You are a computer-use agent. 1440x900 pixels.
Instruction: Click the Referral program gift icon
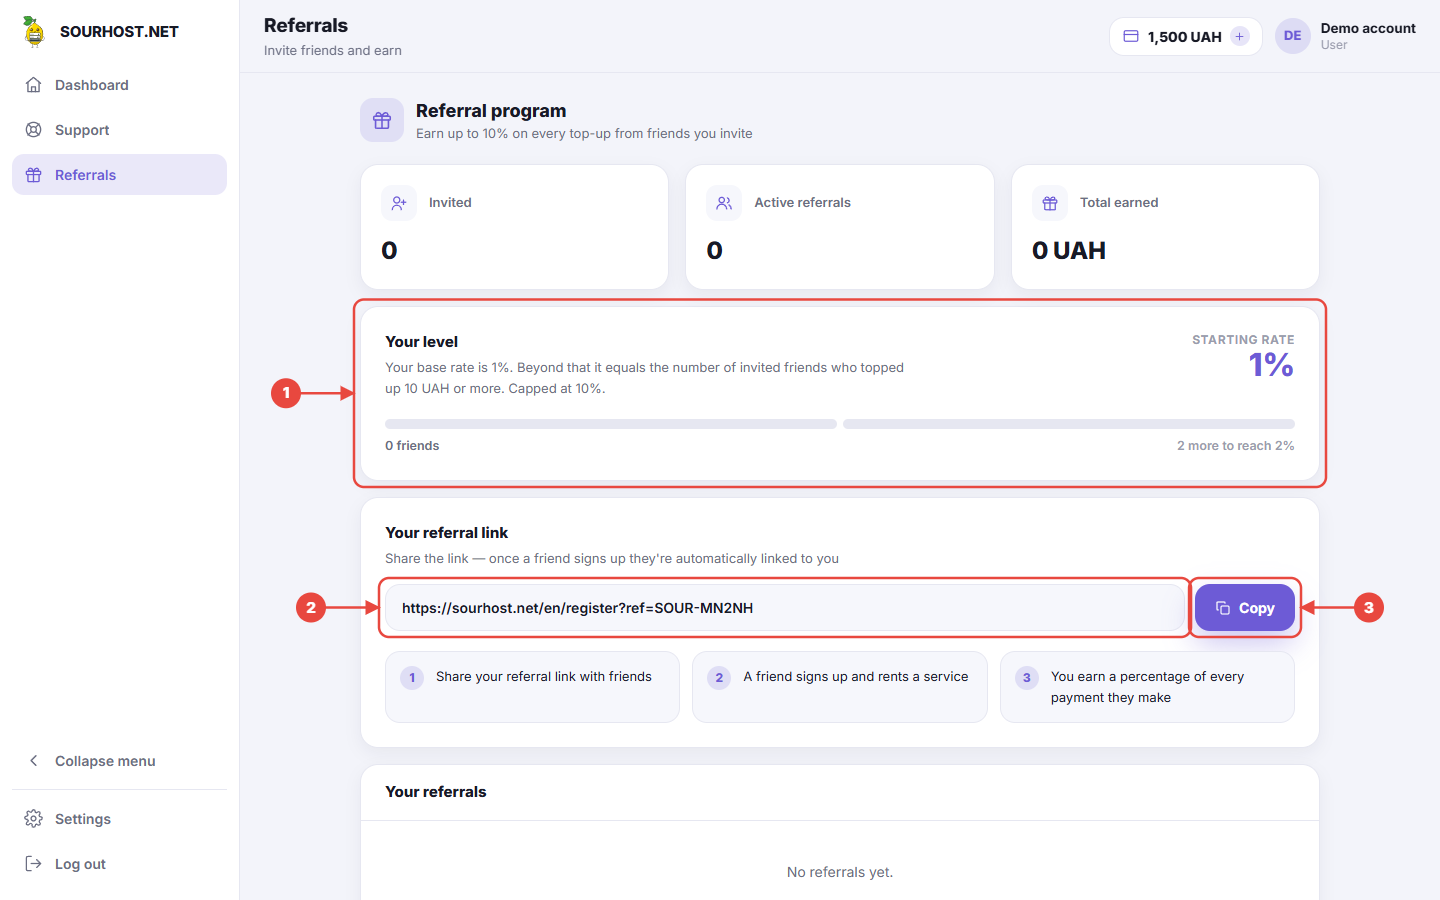pyautogui.click(x=382, y=120)
